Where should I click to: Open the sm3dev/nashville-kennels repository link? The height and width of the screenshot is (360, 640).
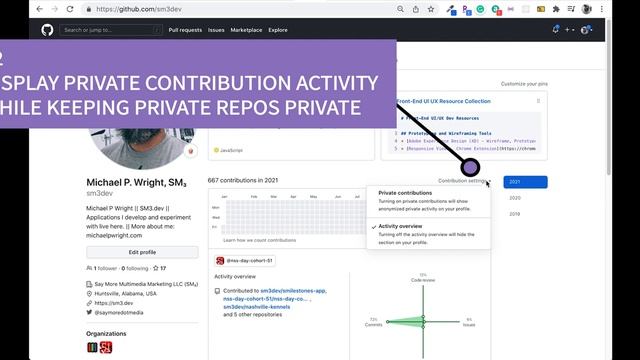[x=257, y=307]
